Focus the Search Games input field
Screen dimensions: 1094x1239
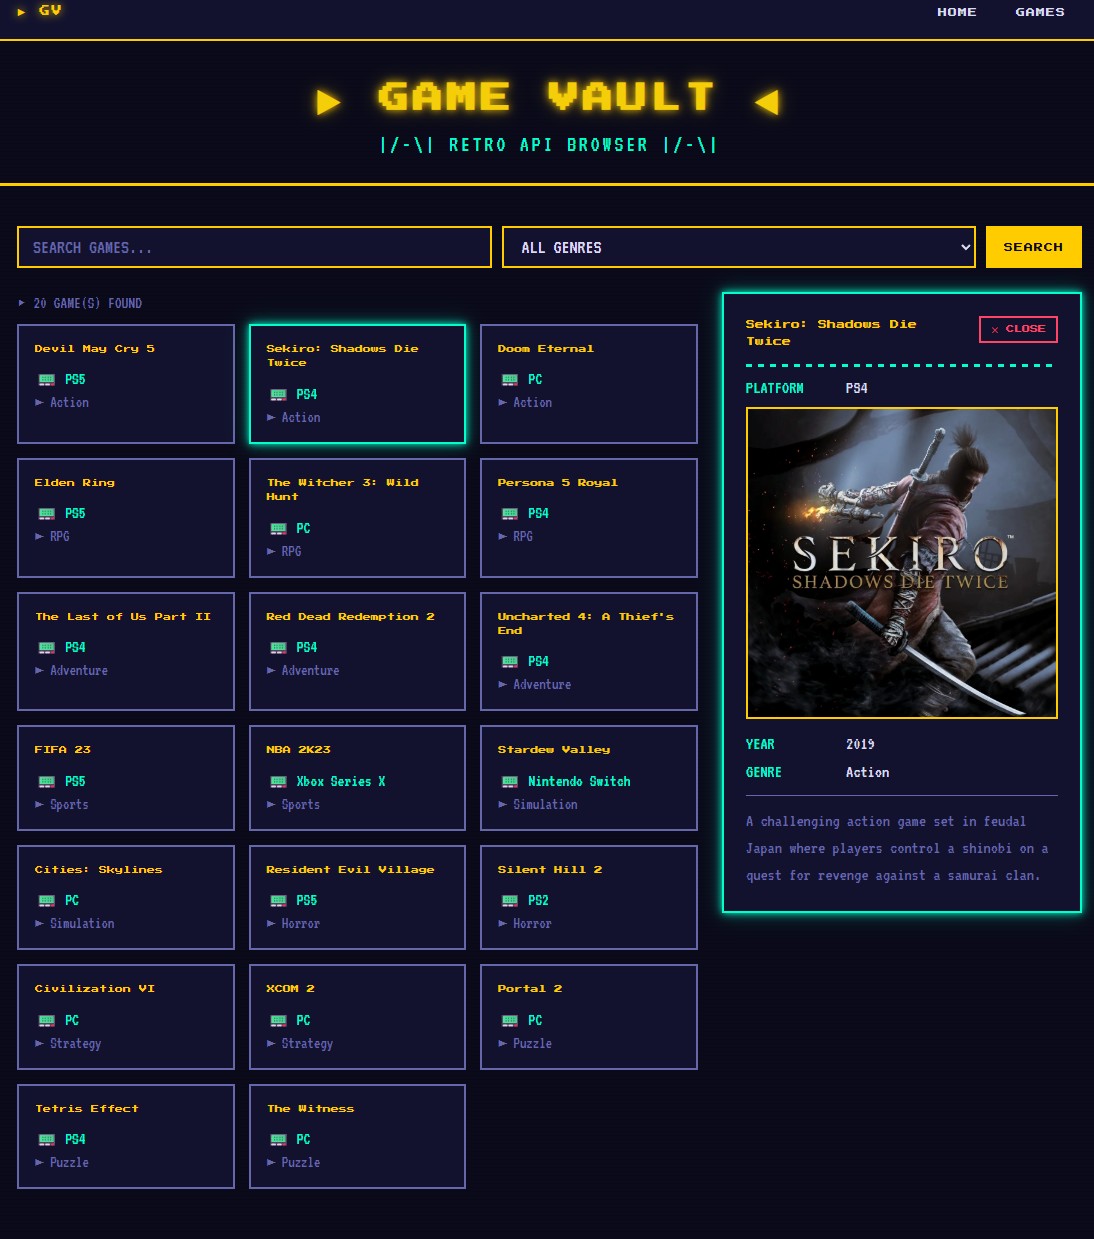pyautogui.click(x=254, y=247)
